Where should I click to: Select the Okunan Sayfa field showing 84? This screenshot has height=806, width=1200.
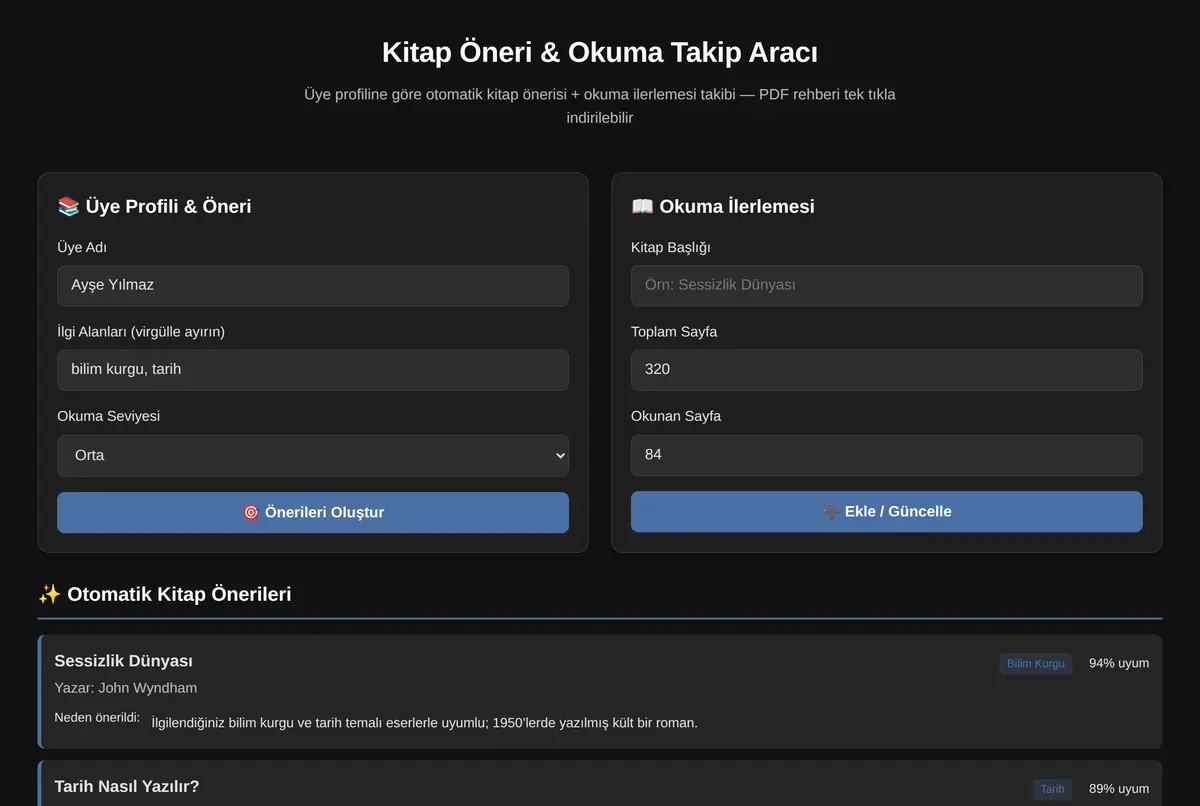coord(886,455)
